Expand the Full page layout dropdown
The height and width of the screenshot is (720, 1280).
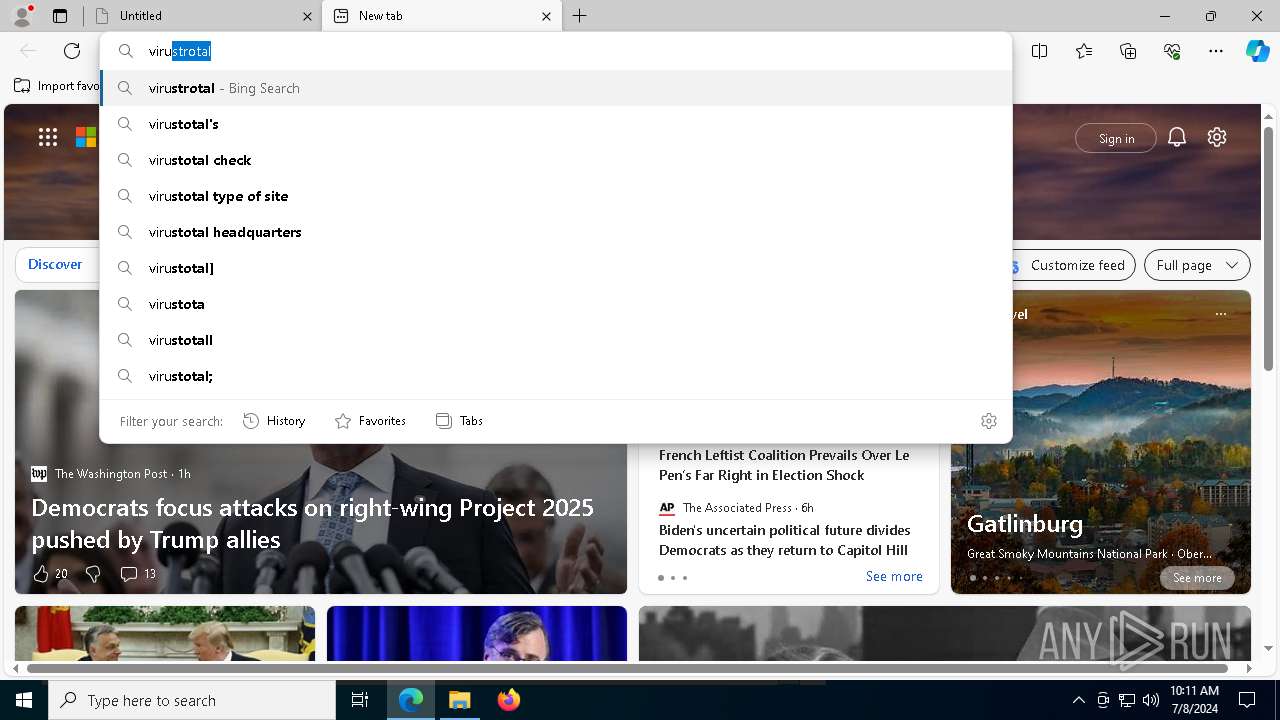tap(1197, 265)
